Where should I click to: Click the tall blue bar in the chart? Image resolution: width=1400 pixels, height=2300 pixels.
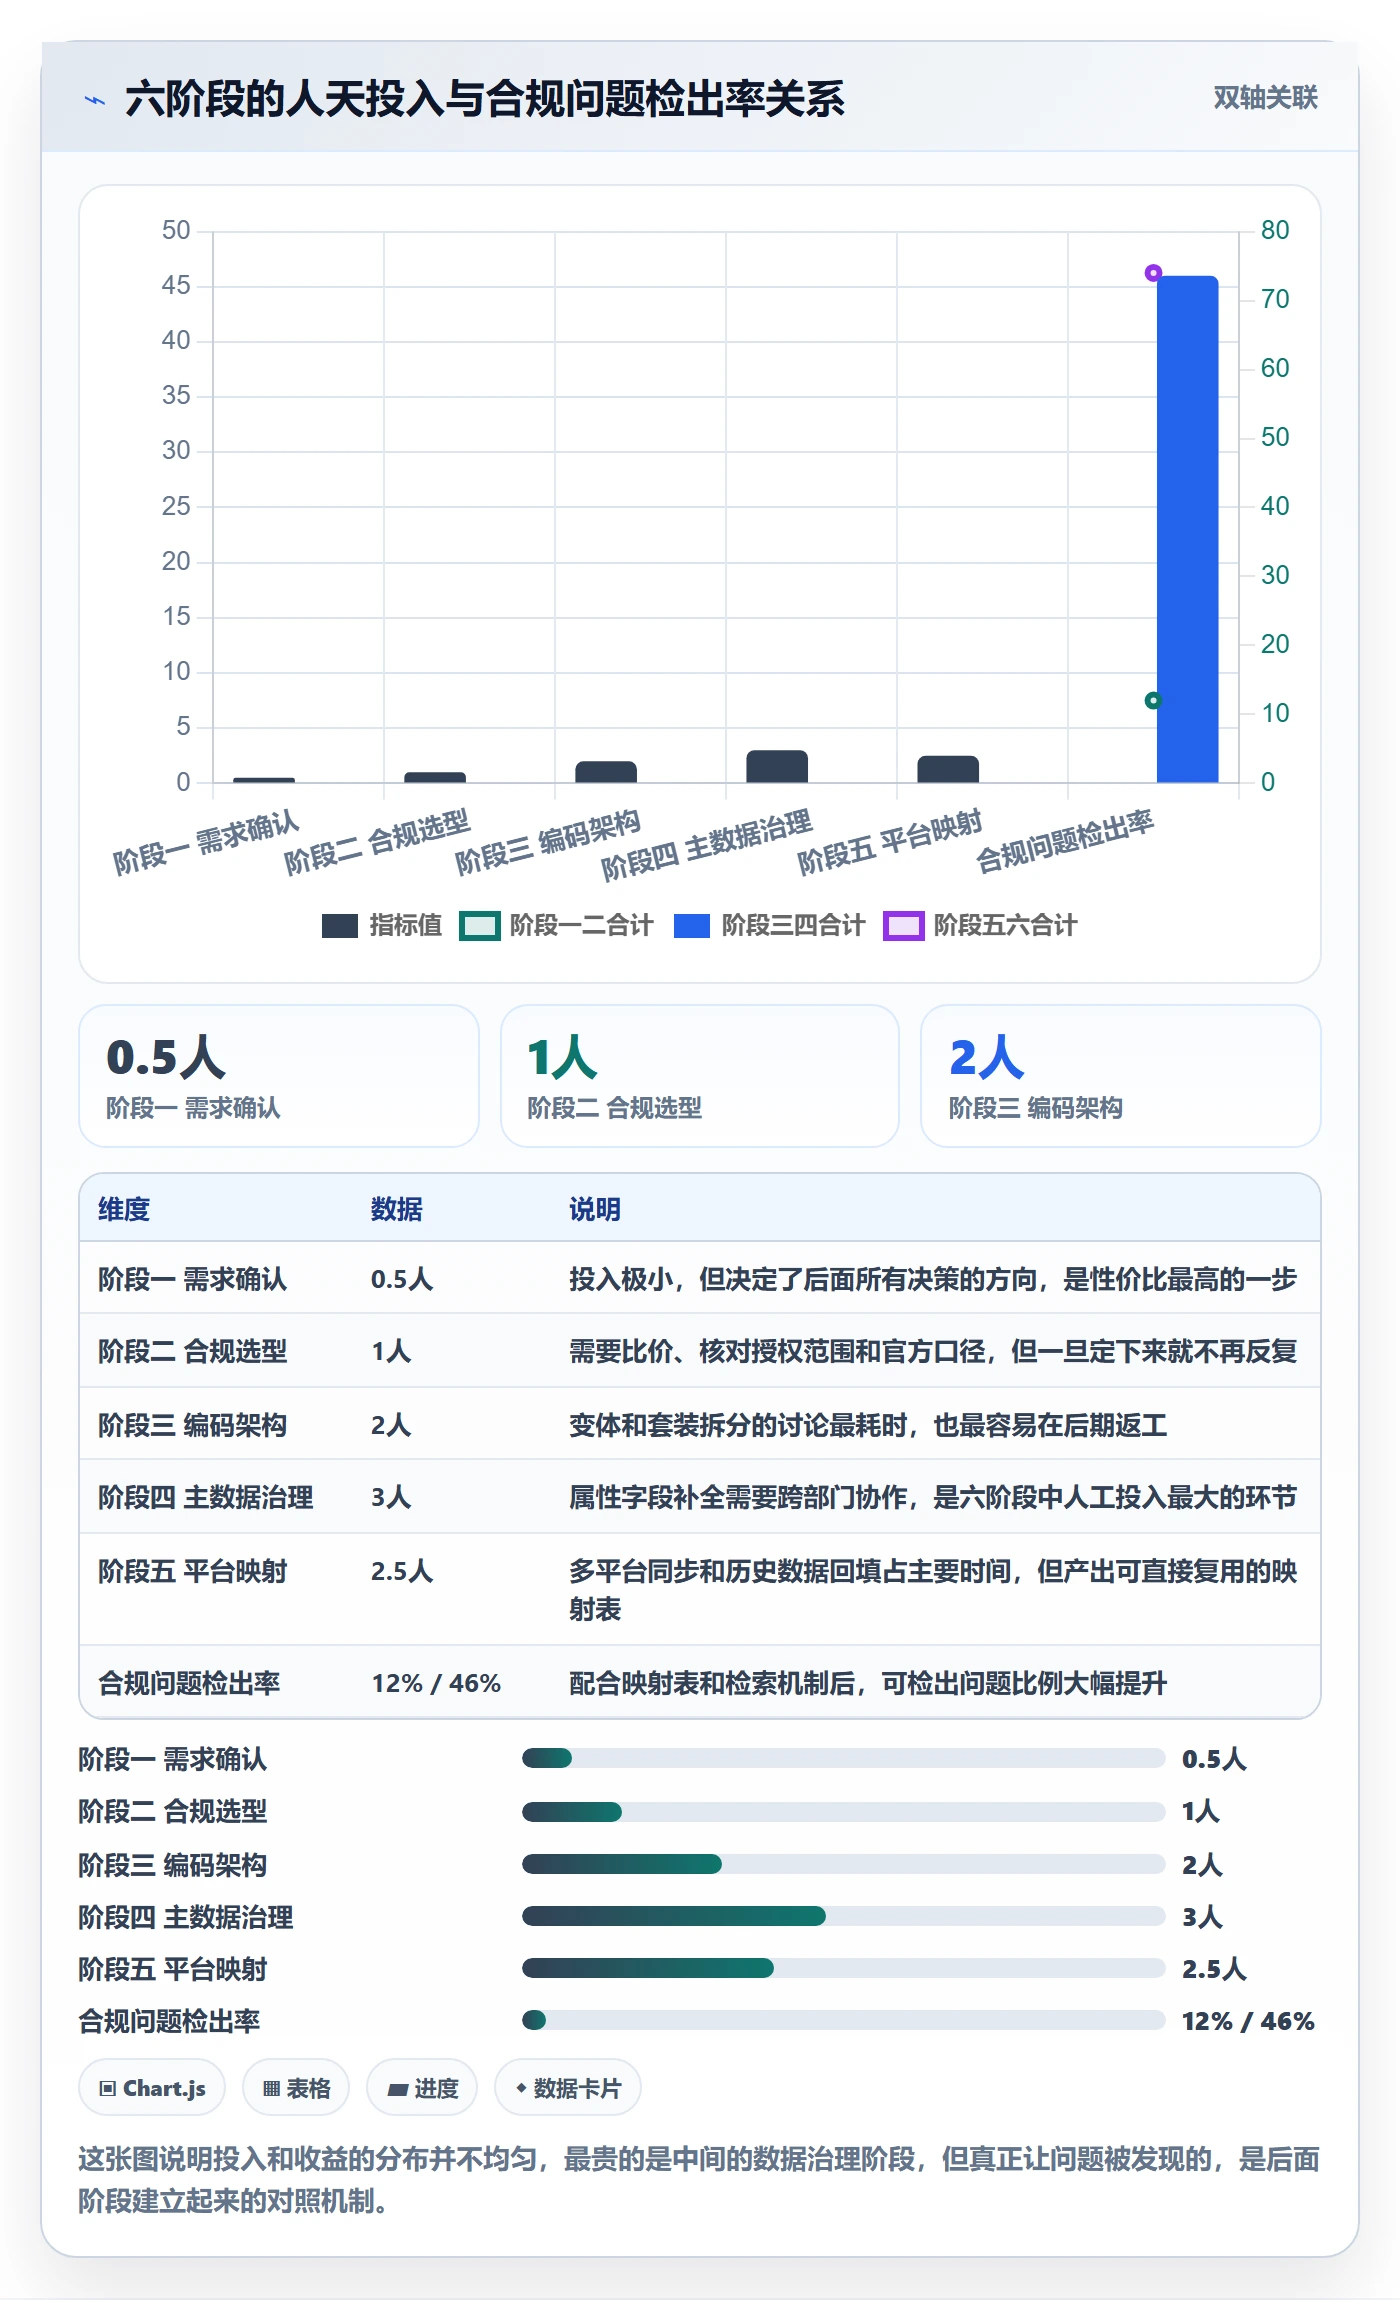[x=1187, y=529]
